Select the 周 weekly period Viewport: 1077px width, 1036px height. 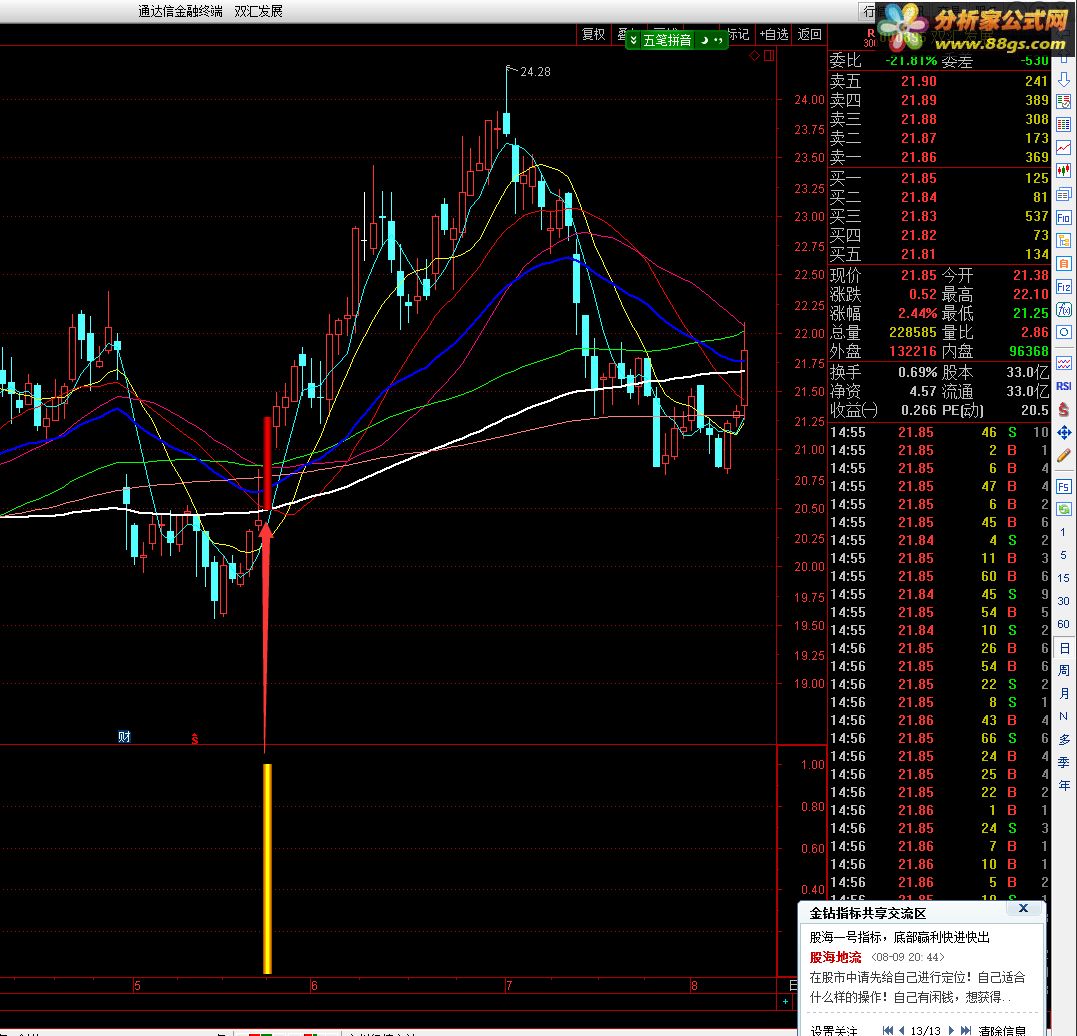click(1063, 671)
